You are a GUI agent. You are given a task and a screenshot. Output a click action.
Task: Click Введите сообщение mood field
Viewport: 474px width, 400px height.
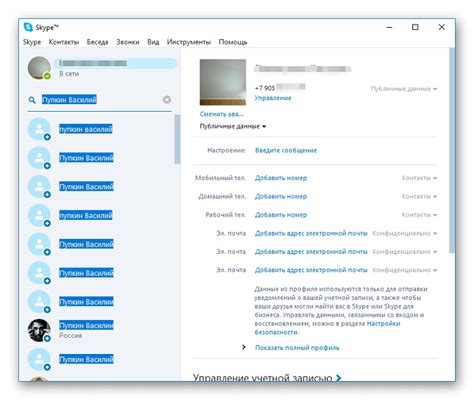(x=286, y=150)
